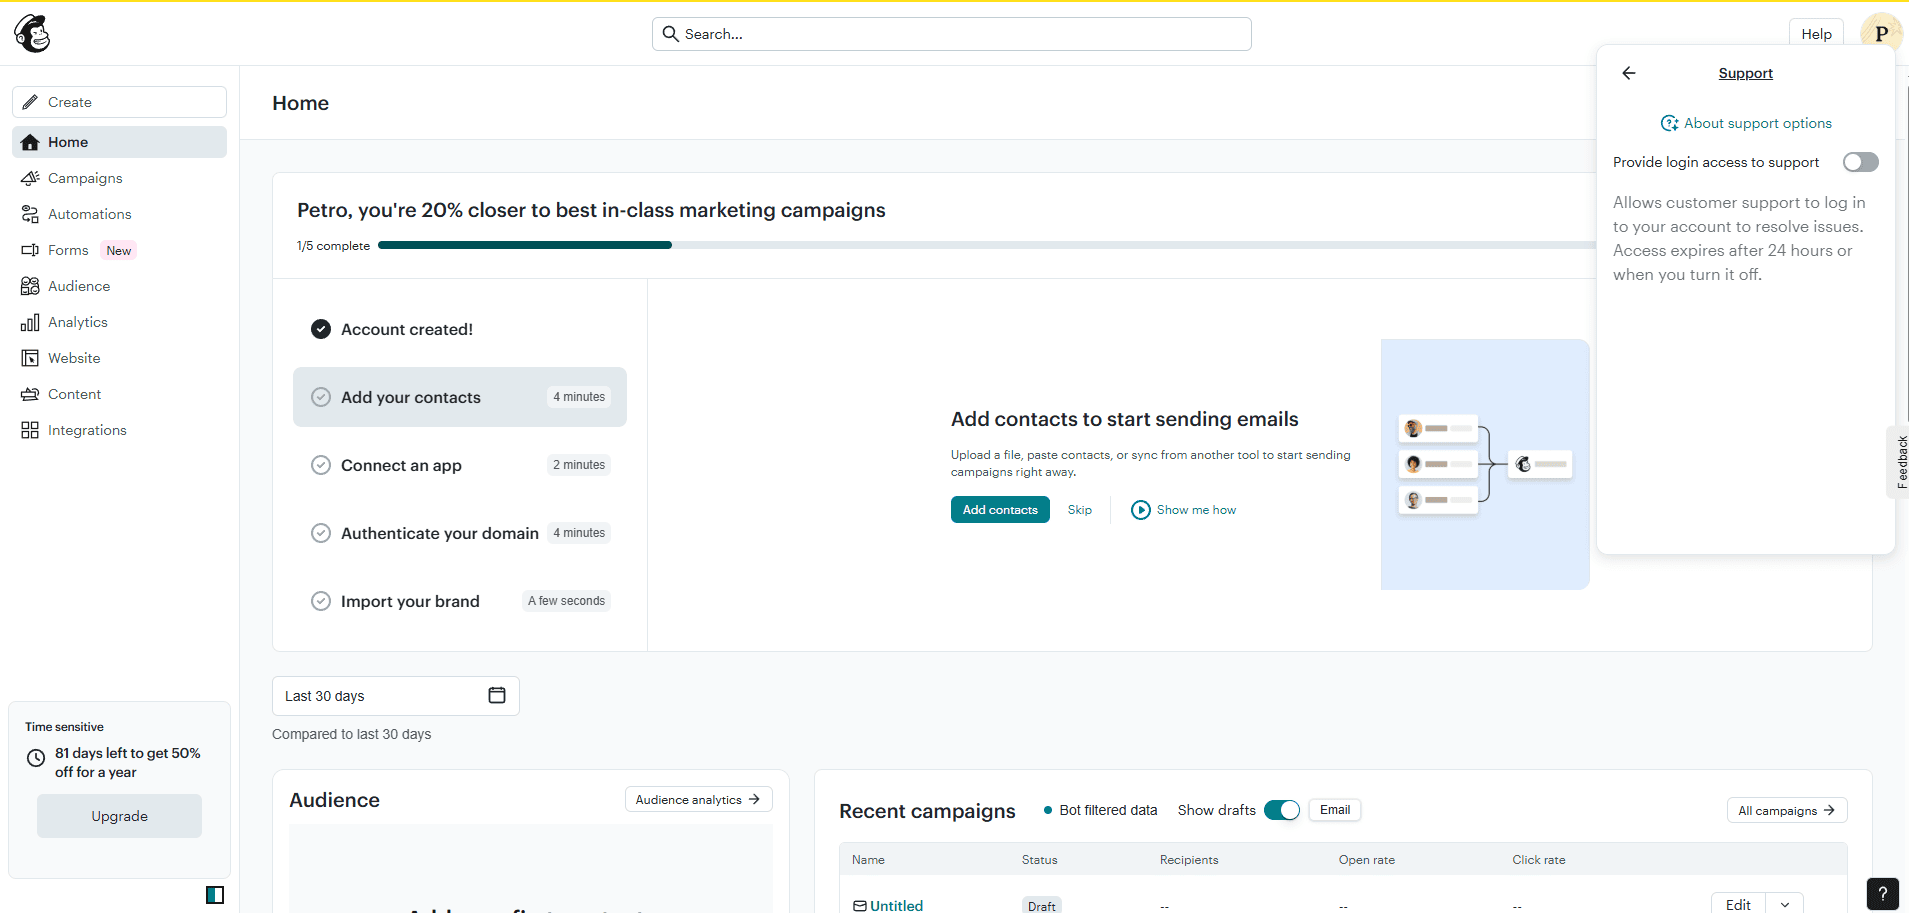The width and height of the screenshot is (1909, 913).
Task: Click the envelope icon beside Untitled campaign
Action: click(860, 906)
